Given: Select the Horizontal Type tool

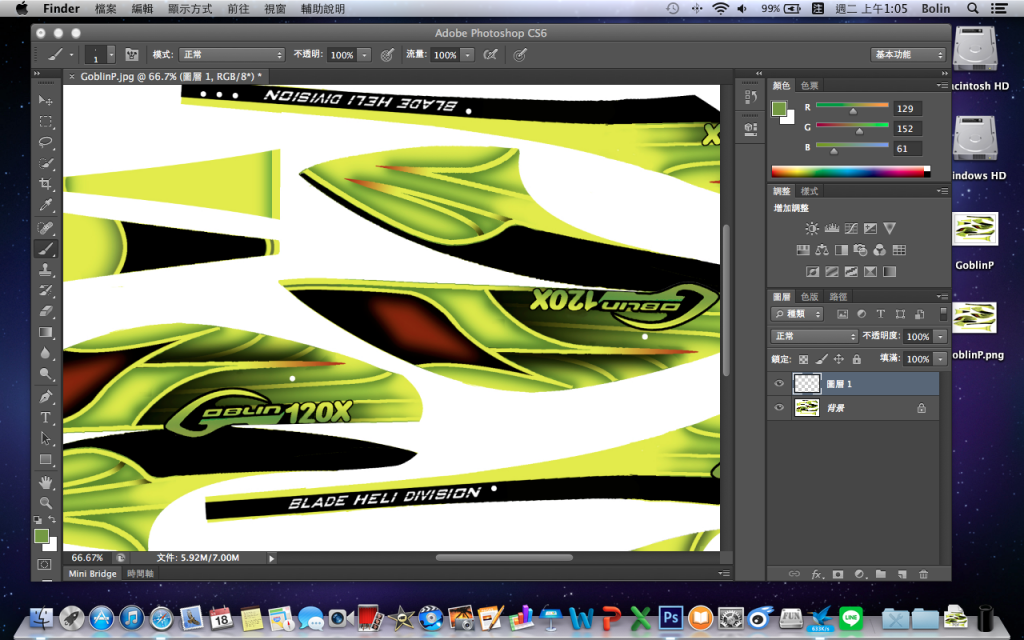Looking at the screenshot, I should pos(45,417).
